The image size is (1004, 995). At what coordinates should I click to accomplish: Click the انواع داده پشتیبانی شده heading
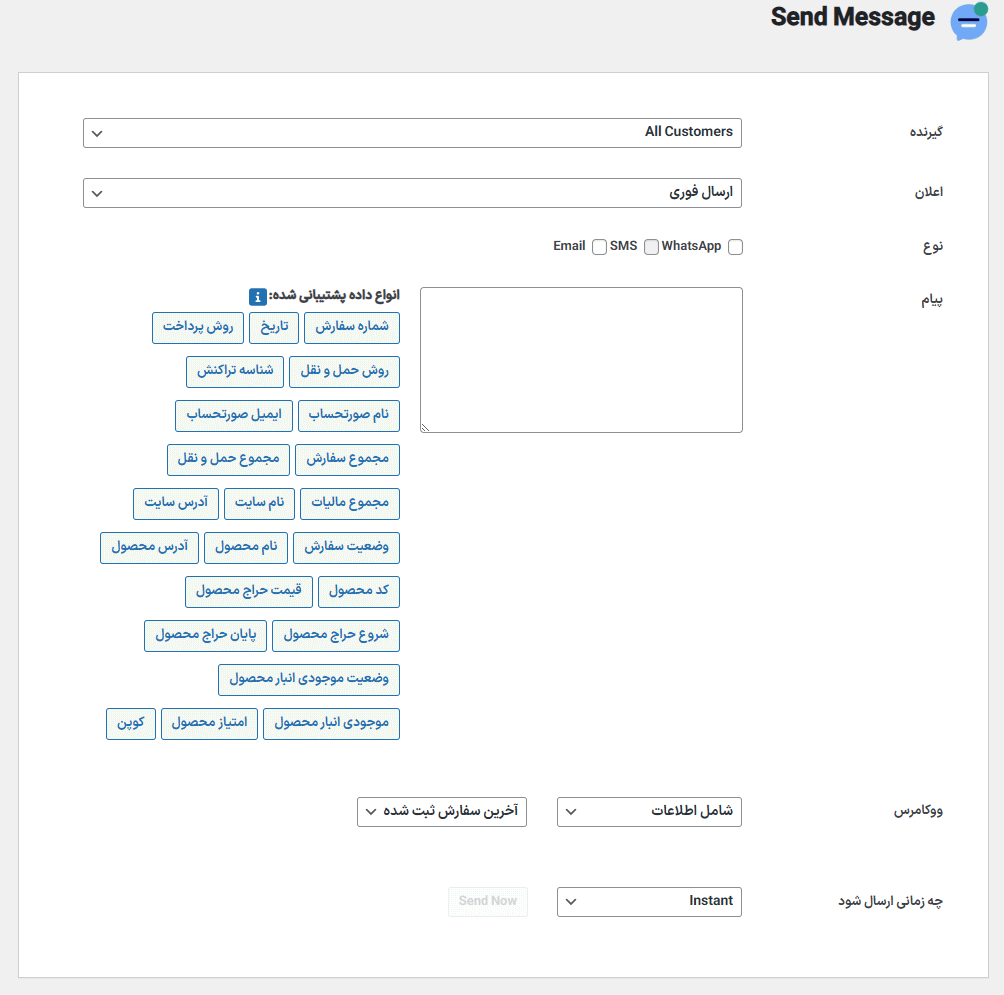point(334,296)
